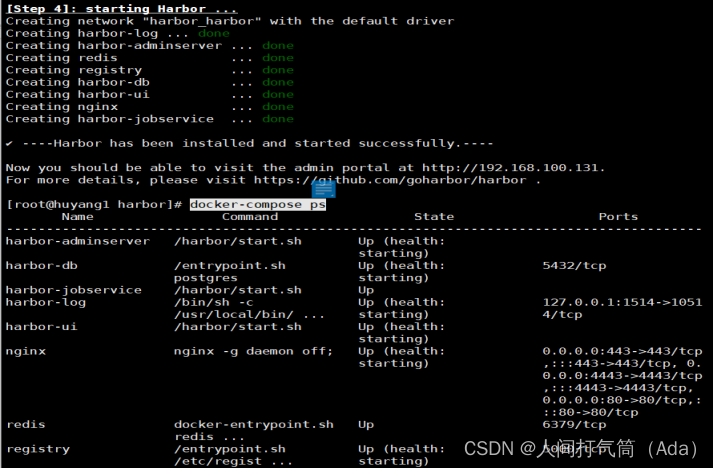Viewport: 713px width, 469px height.
Task: Click the /entrypoint.sh command of harbor-db
Action: coord(230,266)
